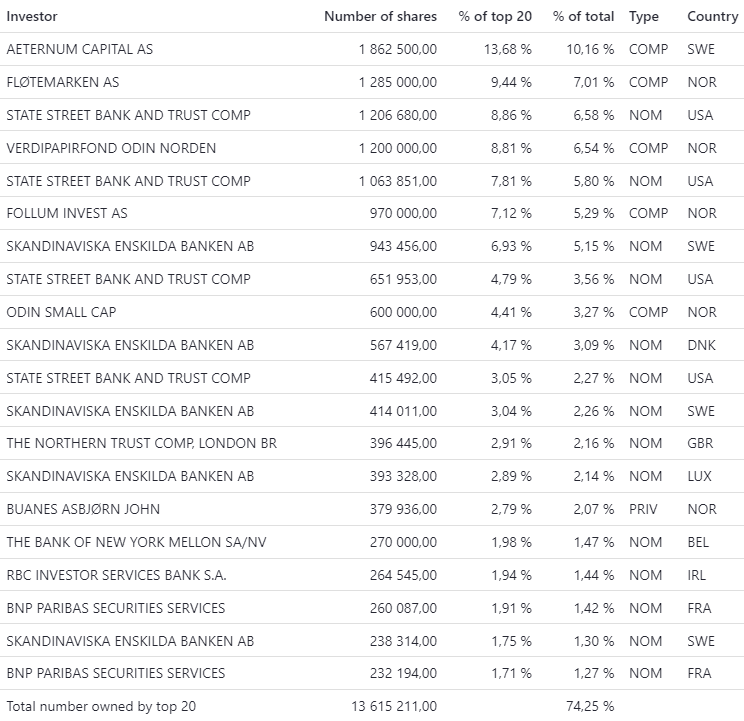Viewport: 744px width, 721px height.
Task: Click VERDIPAPIRFOND ODIN NORDEN investor name
Action: point(111,148)
